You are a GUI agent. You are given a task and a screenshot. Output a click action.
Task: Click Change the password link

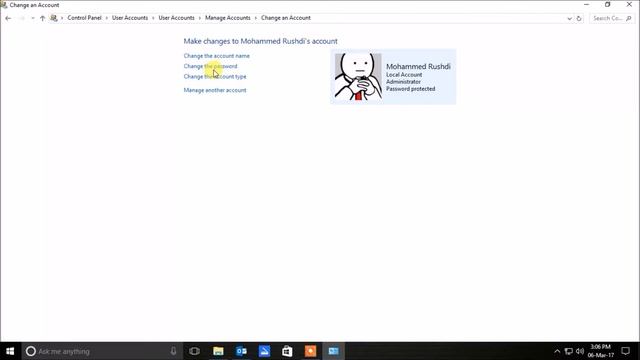210,66
